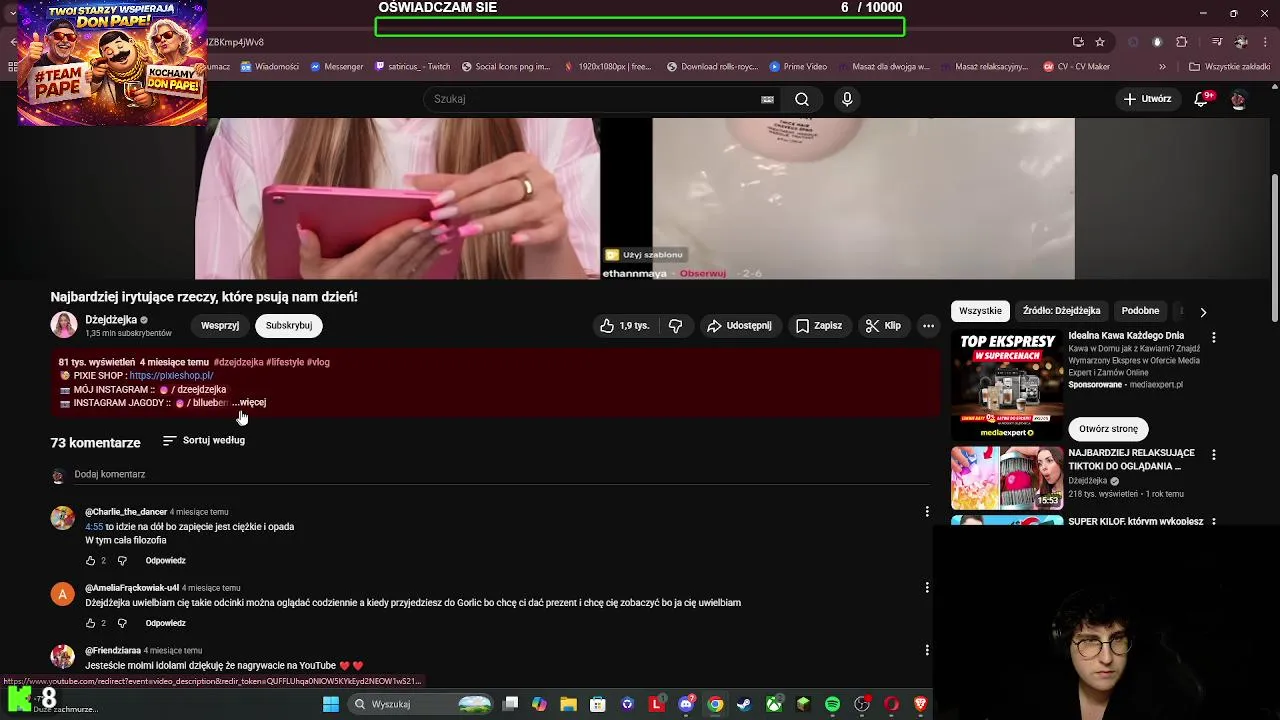Open Chrome icon on the taskbar
This screenshot has height=720, width=1280.
715,704
